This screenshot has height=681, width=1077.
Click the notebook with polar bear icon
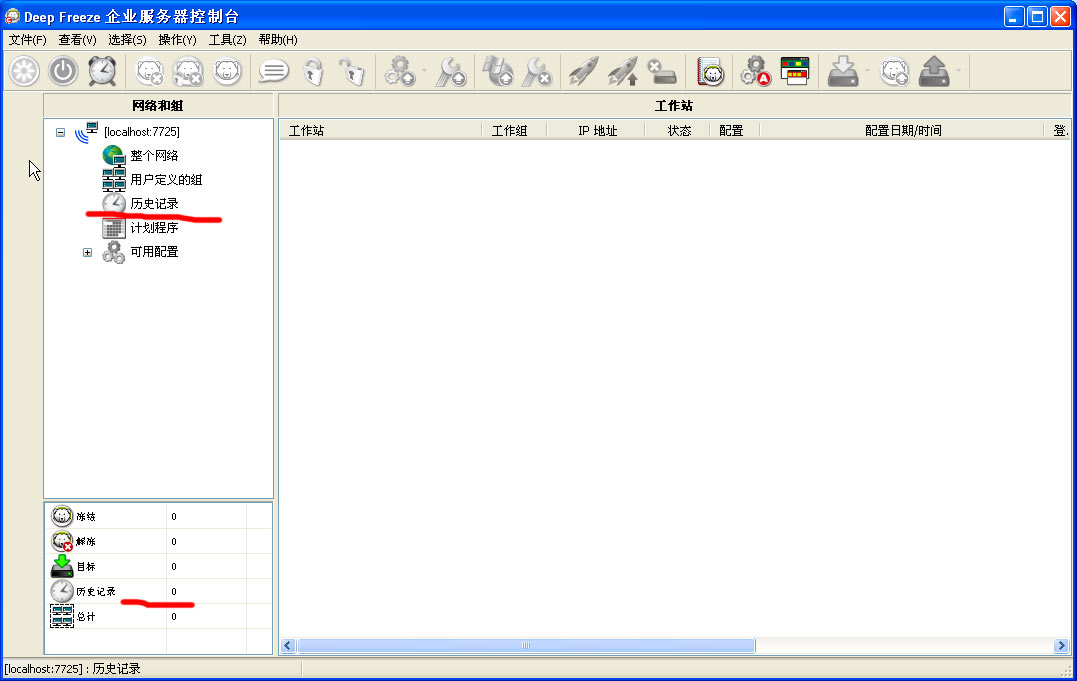[710, 71]
